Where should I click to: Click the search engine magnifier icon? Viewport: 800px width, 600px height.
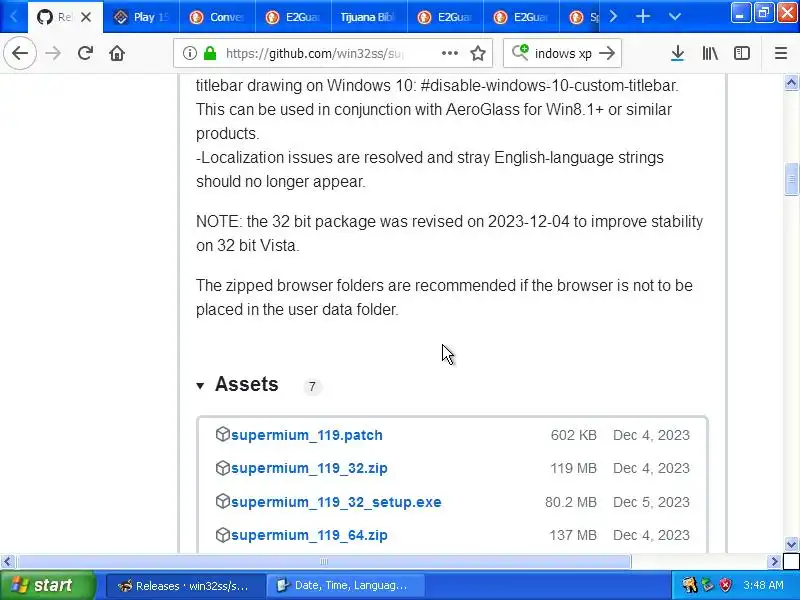(x=520, y=53)
